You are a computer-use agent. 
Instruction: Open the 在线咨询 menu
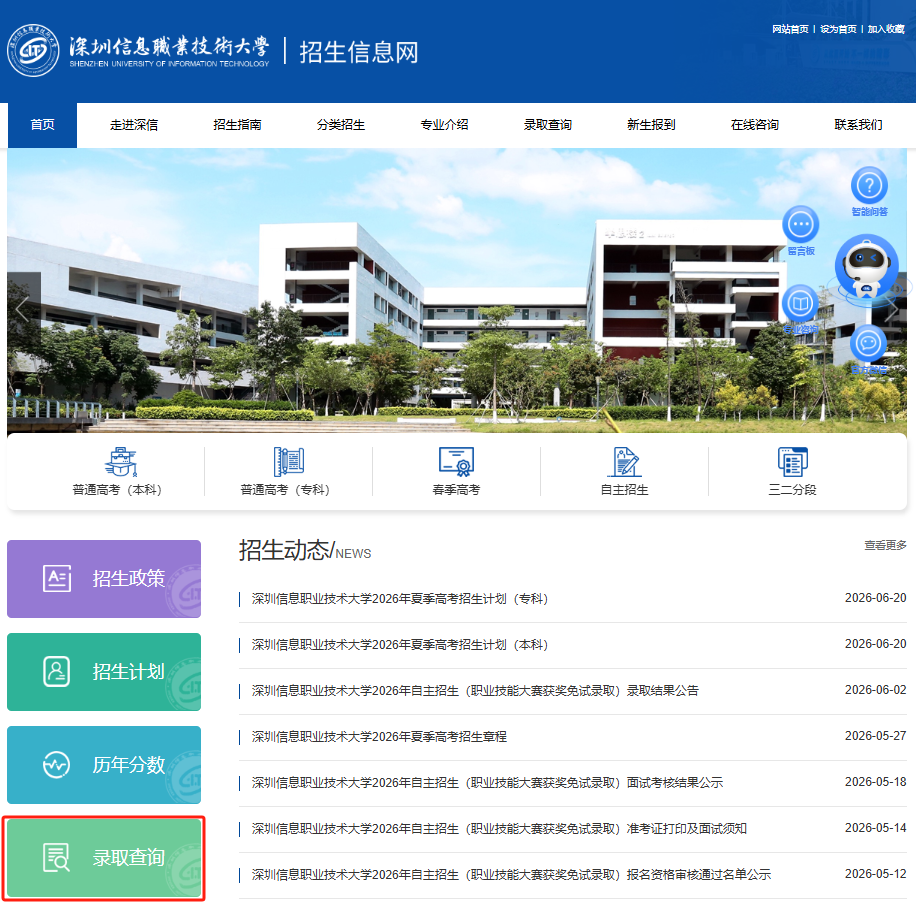point(754,125)
